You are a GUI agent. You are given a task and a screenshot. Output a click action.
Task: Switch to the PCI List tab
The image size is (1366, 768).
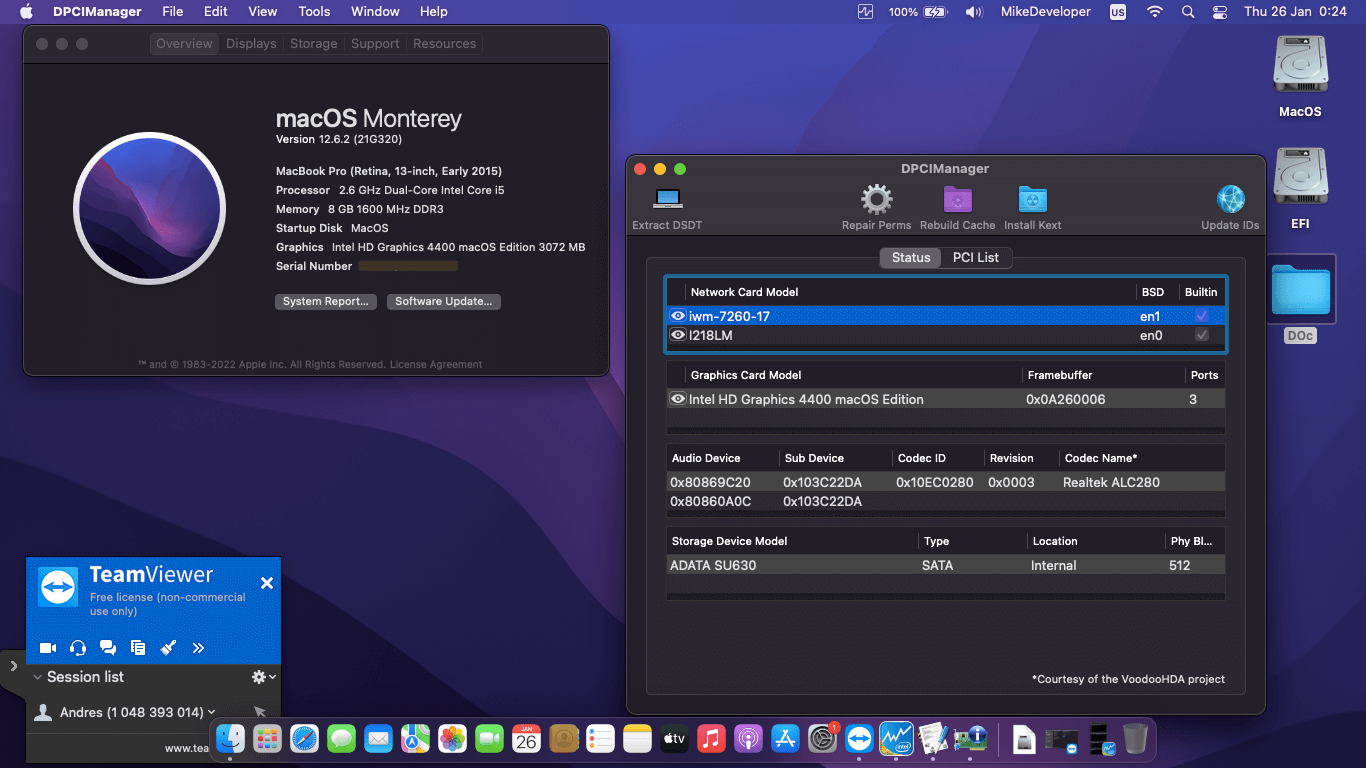(x=975, y=258)
